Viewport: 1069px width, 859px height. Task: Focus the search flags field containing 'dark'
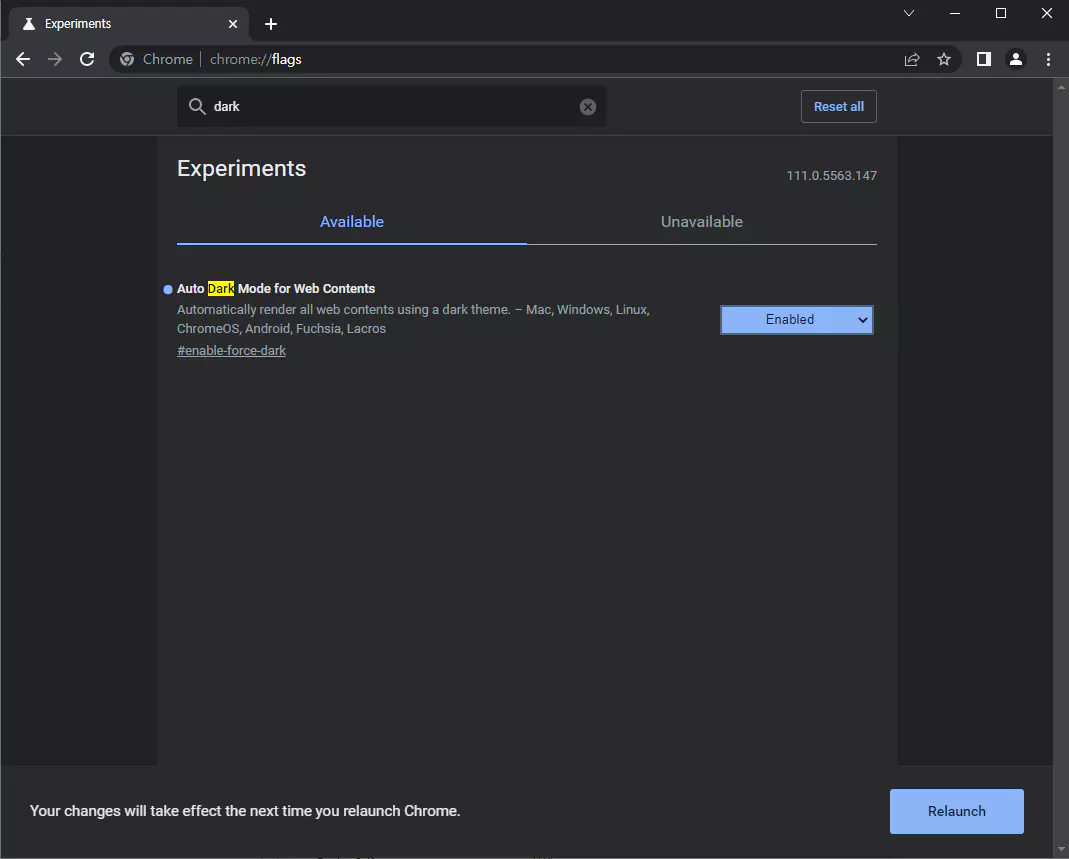pos(391,106)
